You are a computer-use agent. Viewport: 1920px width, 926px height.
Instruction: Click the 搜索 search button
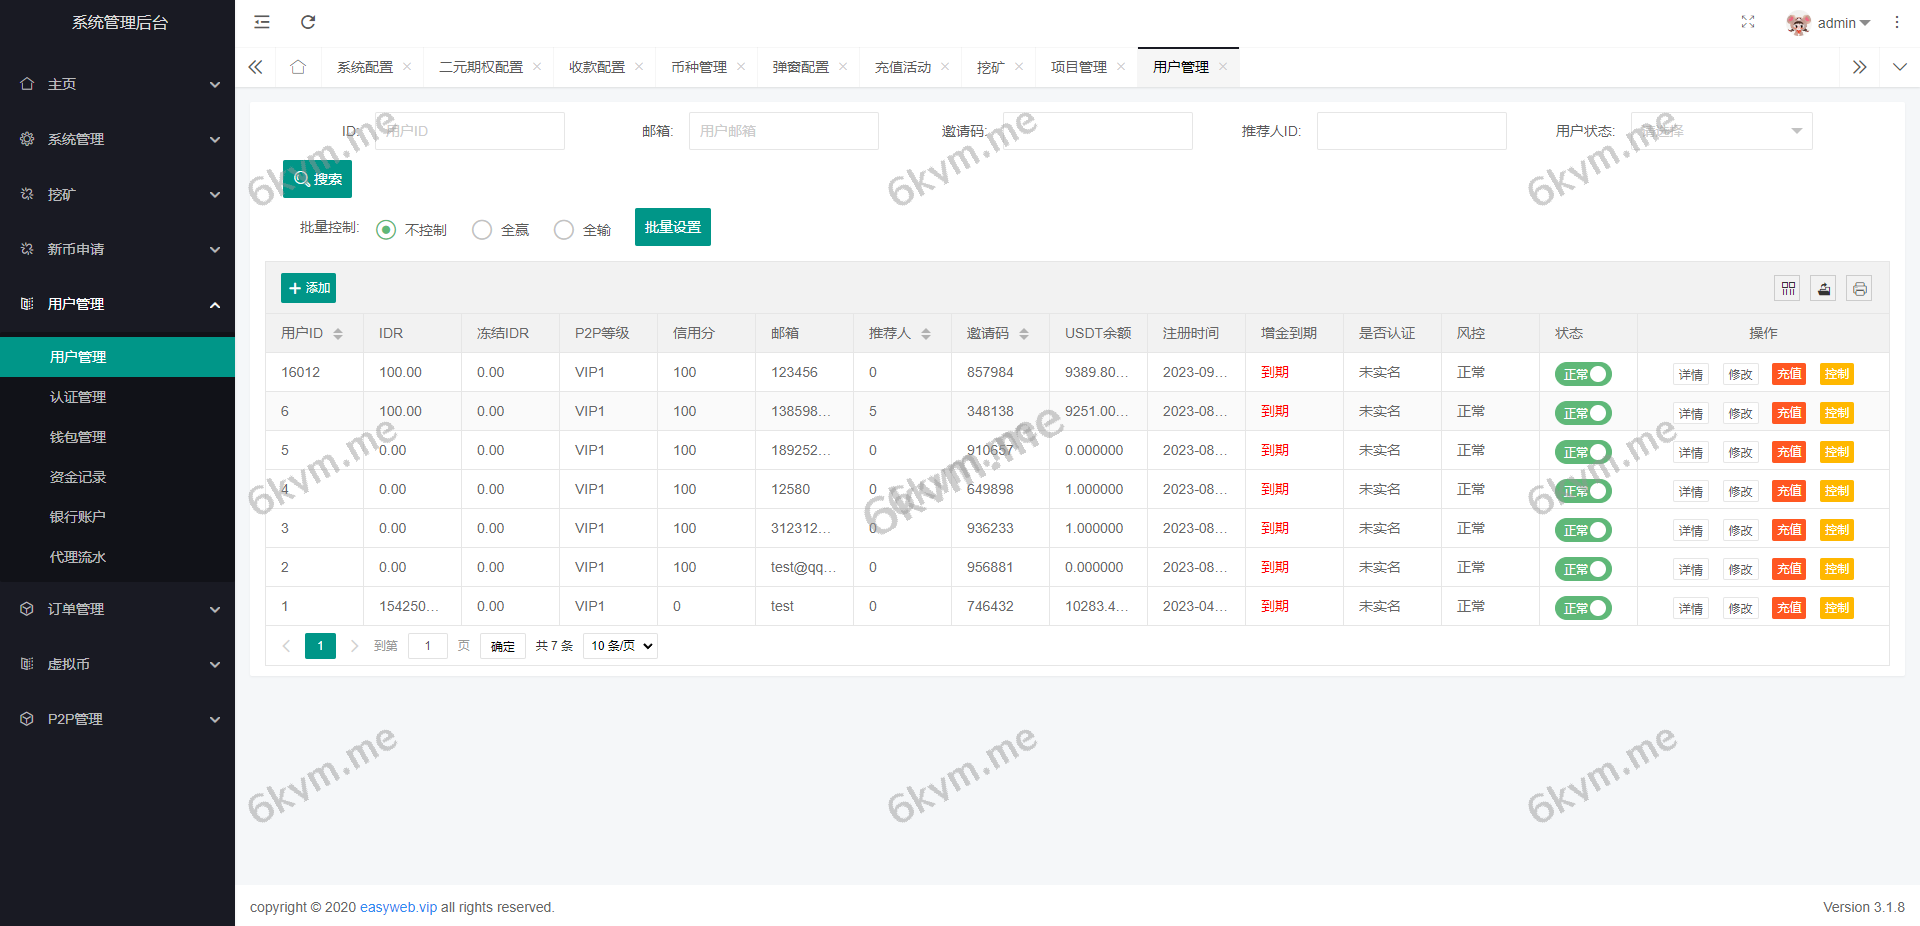click(x=317, y=178)
